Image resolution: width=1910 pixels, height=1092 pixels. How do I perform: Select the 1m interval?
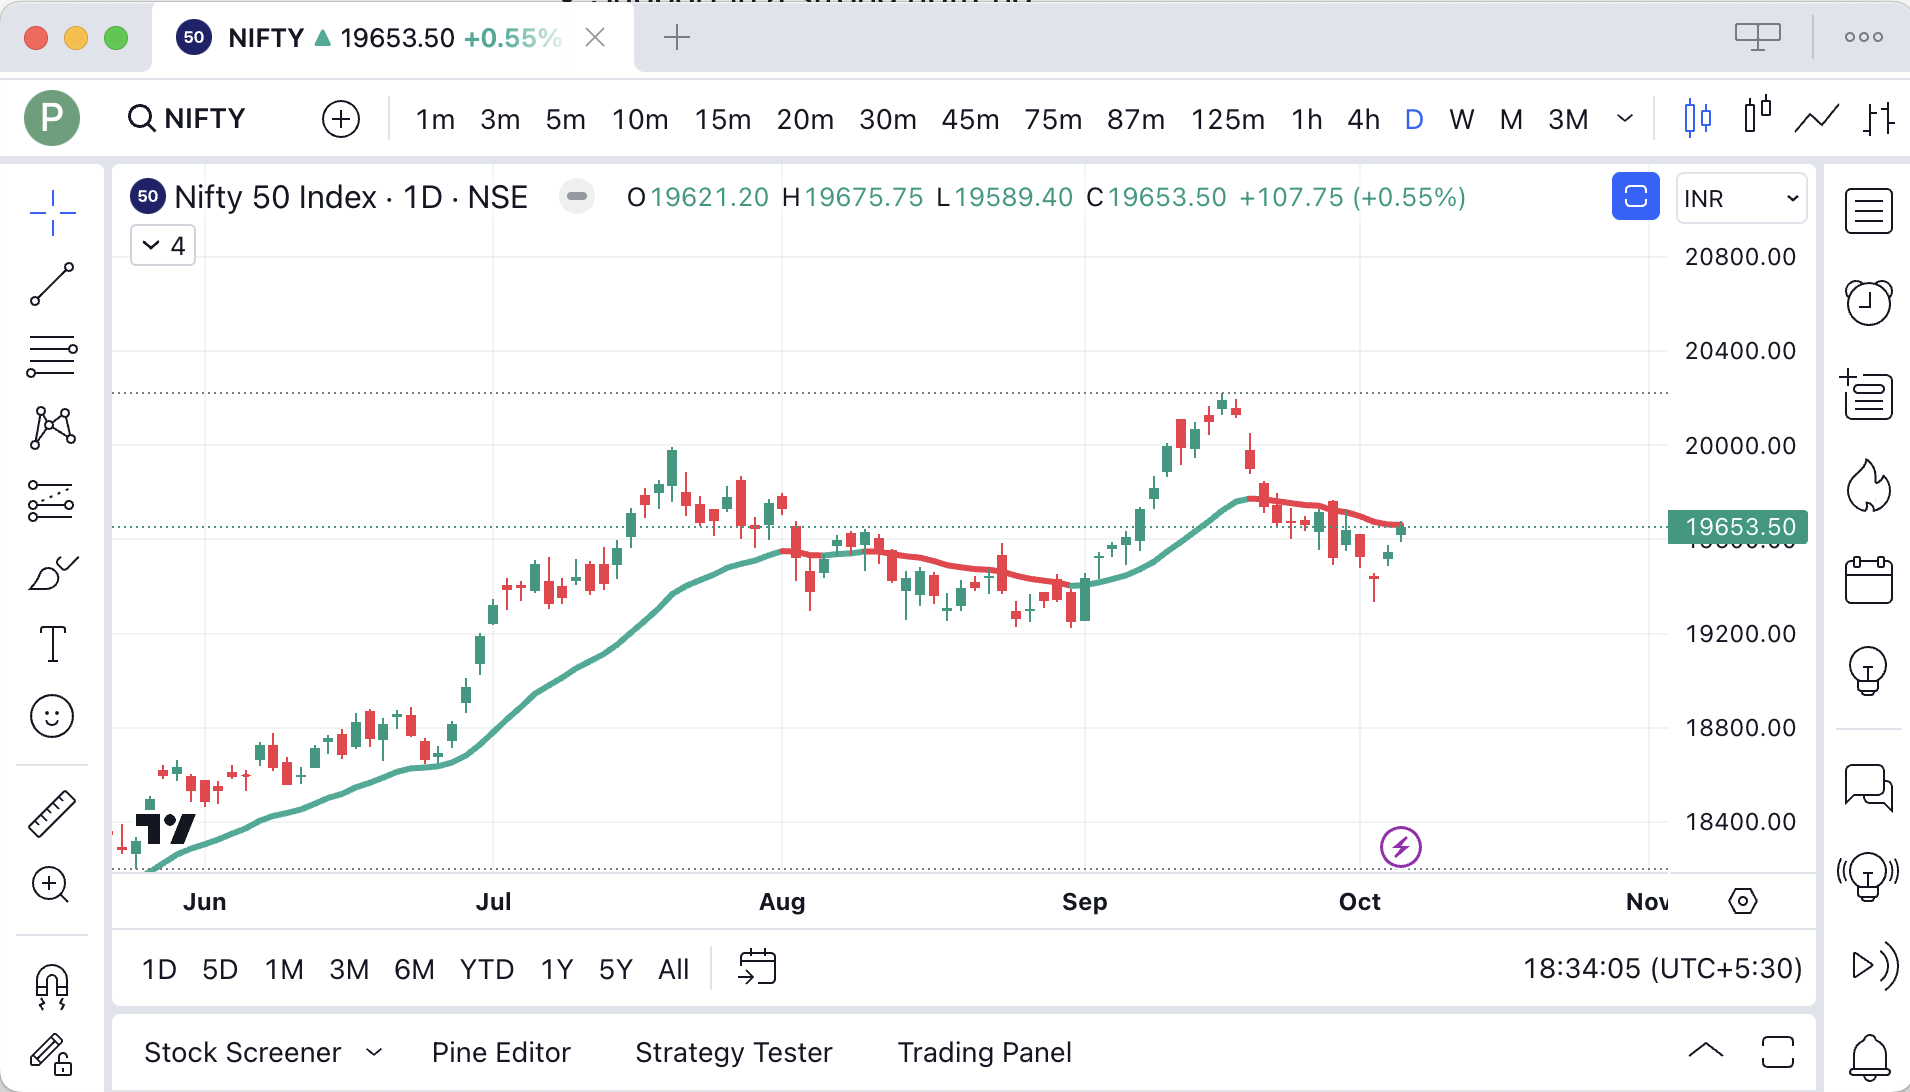tap(435, 119)
